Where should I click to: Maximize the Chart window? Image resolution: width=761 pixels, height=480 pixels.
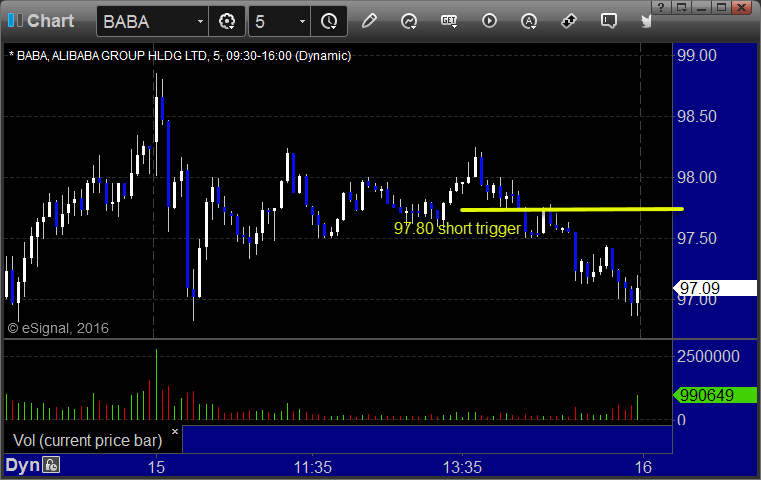[x=721, y=7]
